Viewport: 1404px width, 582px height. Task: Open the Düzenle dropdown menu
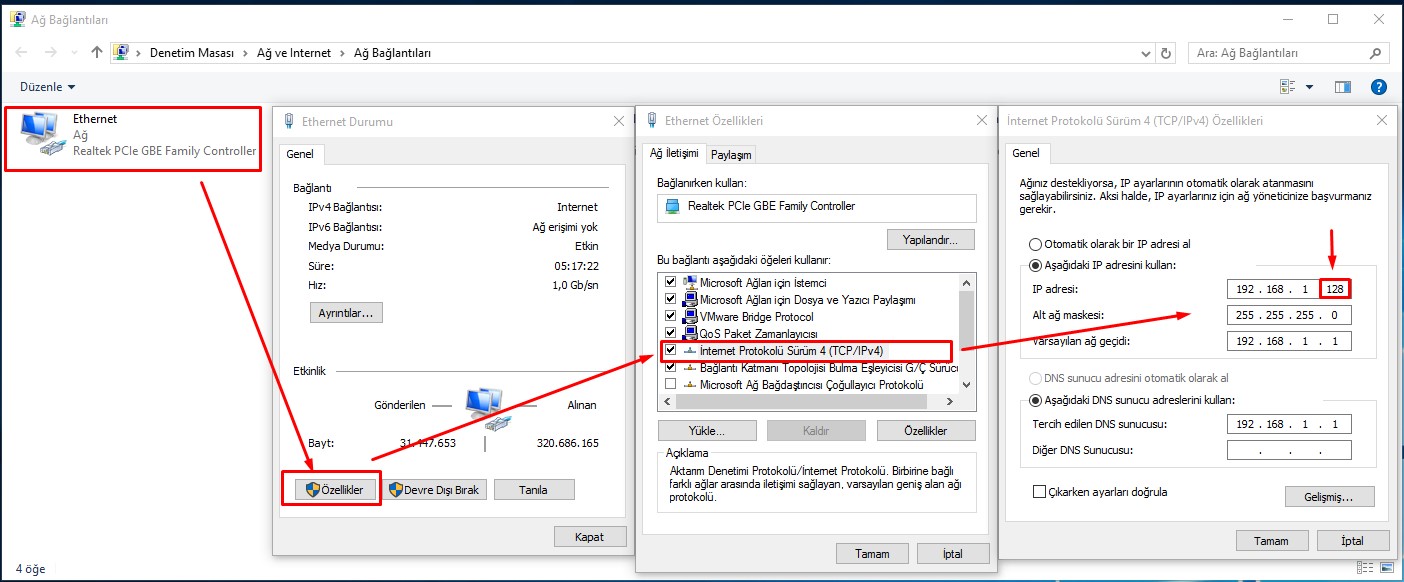tap(48, 87)
